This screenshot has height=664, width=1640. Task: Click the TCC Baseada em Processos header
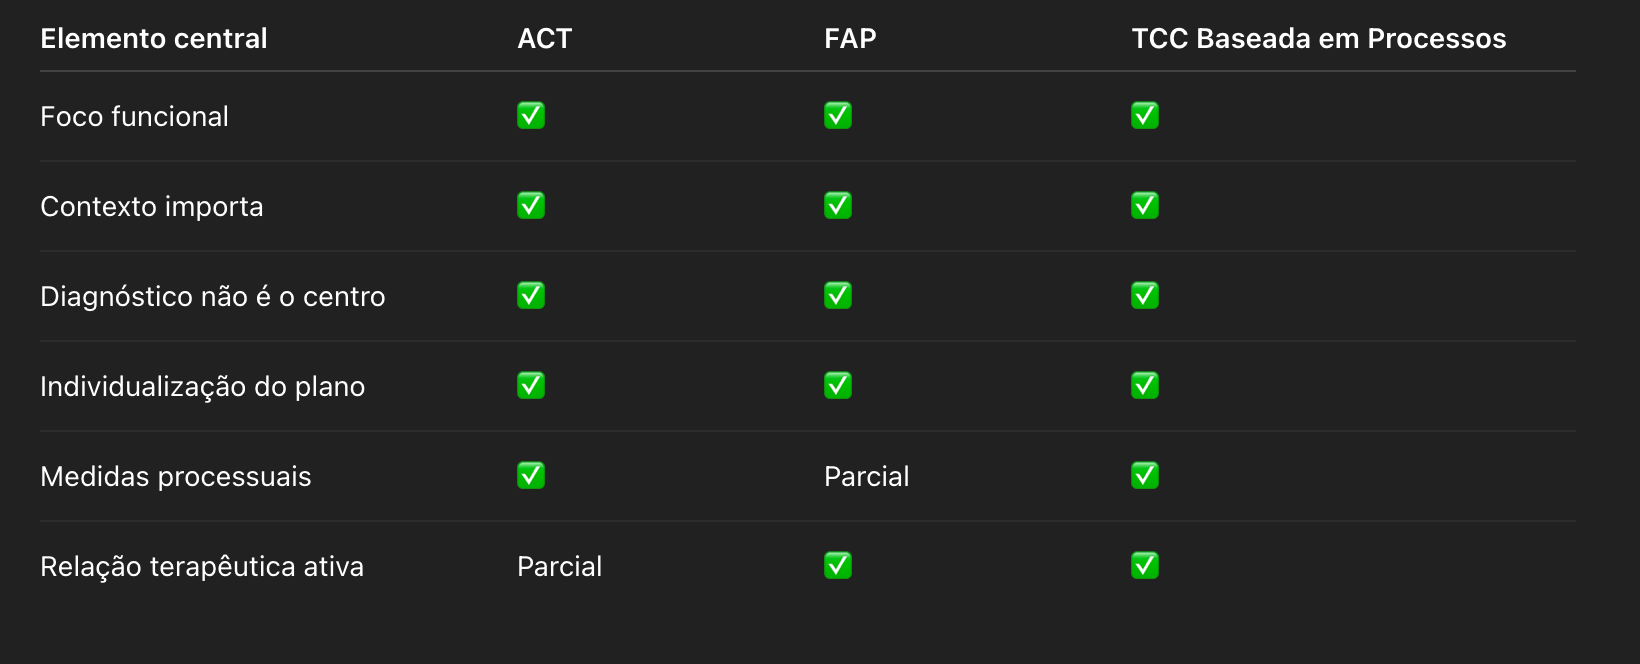(1319, 39)
